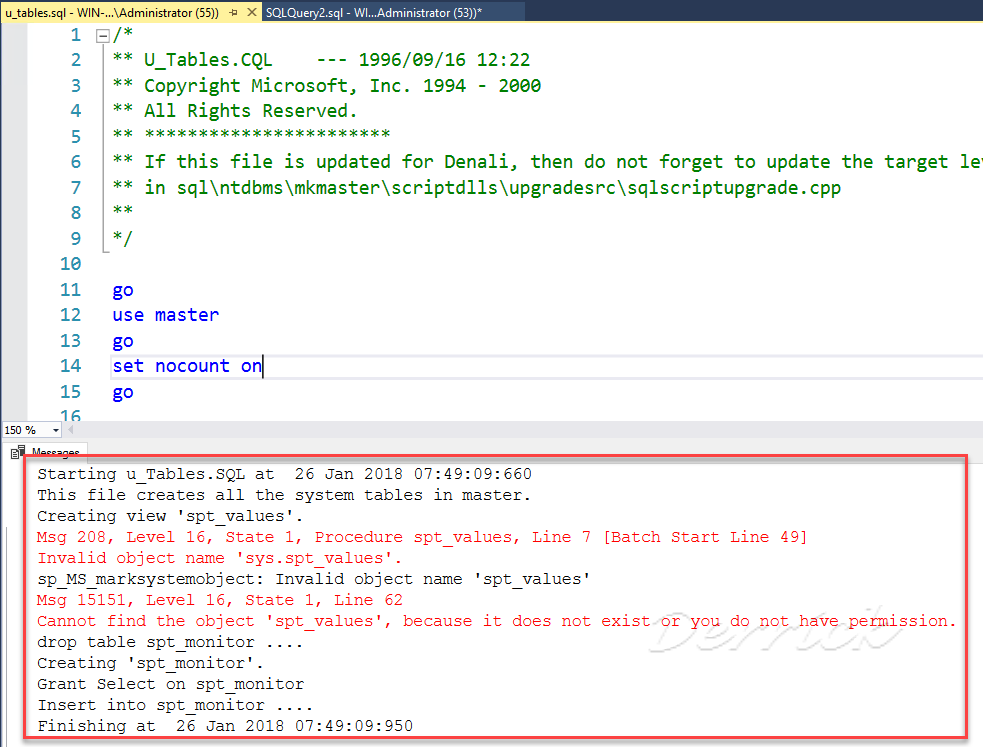The image size is (983, 747).
Task: Click the 'set nocount on' statement
Action: pyautogui.click(x=186, y=365)
